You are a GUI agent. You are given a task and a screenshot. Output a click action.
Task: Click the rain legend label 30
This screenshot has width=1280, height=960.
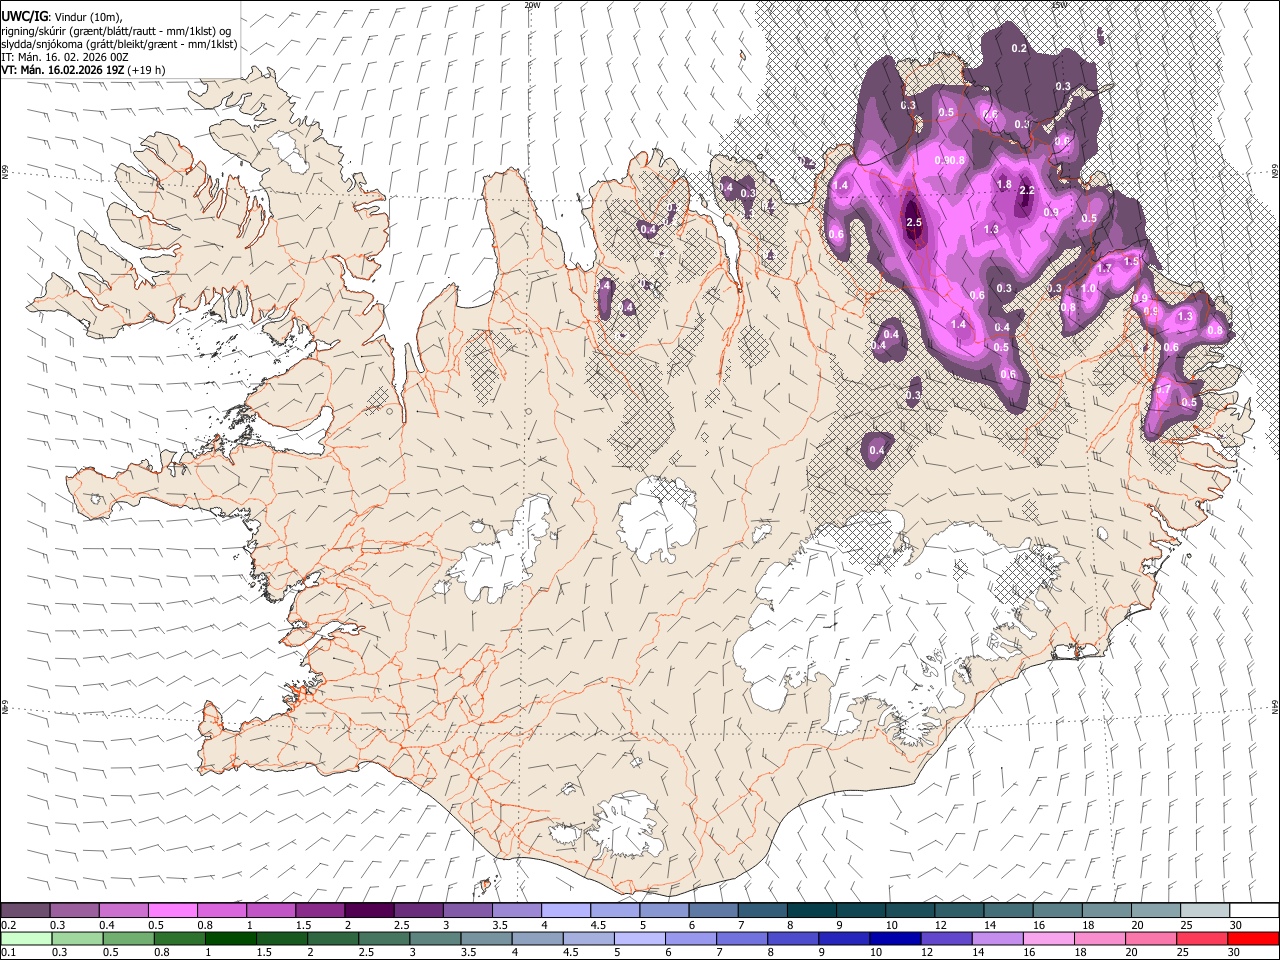coord(1234,953)
